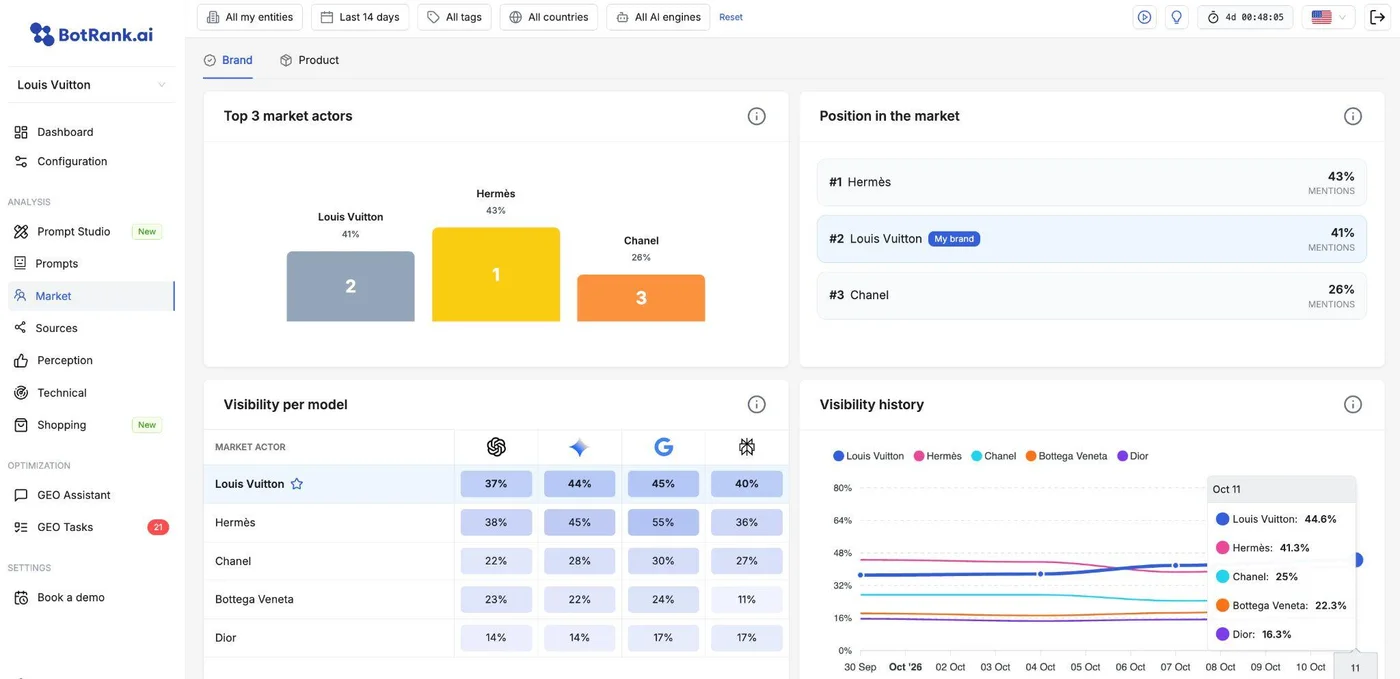
Task: Open the Perception thumbs-up icon
Action: (x=20, y=360)
